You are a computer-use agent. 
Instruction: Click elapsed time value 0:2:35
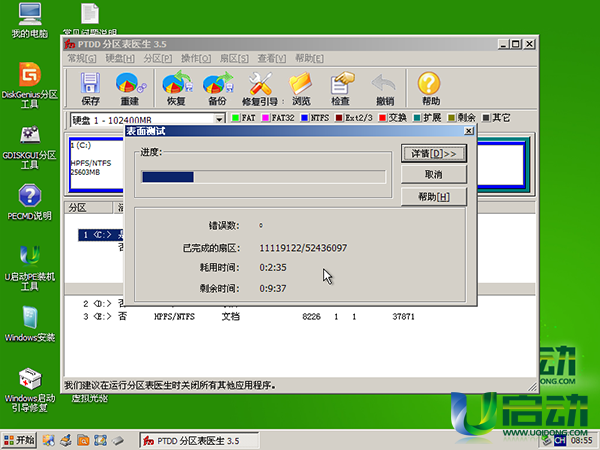tap(273, 267)
